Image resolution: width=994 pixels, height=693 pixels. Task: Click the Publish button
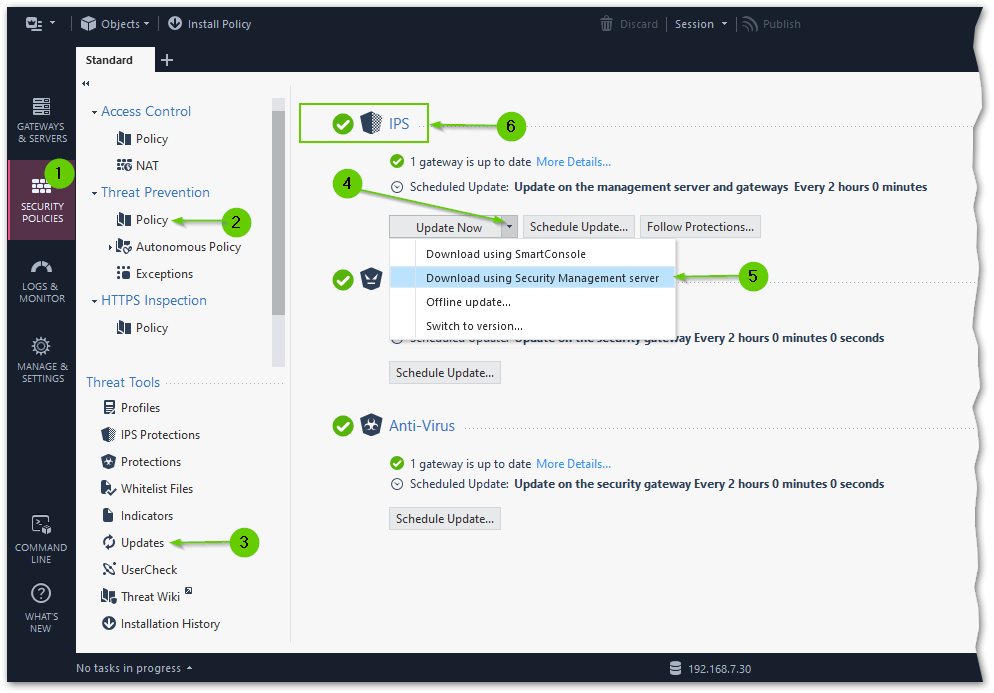tap(771, 24)
